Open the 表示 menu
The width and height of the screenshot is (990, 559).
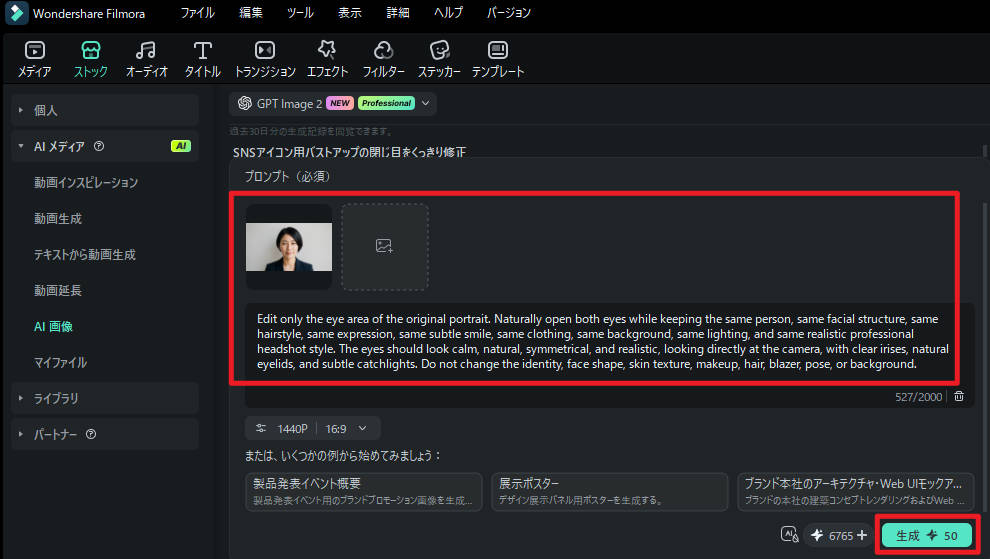click(349, 13)
